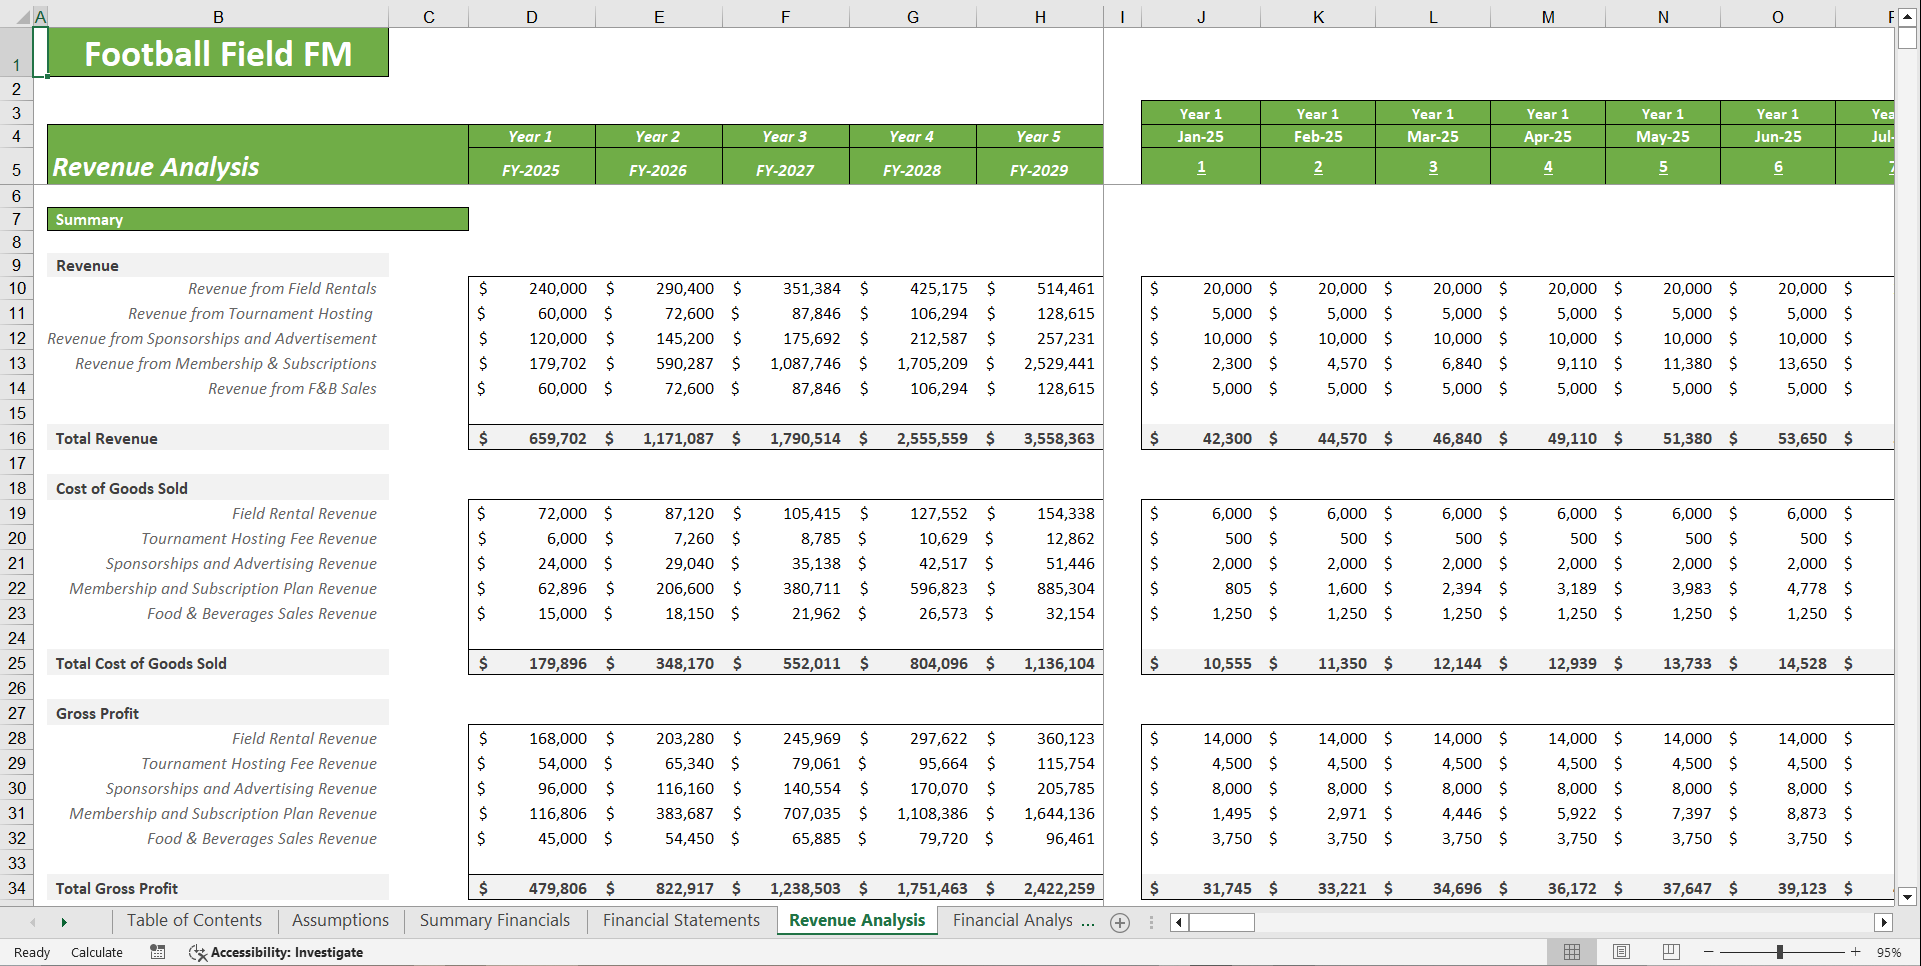Click the macro recording icon in the status bar
The height and width of the screenshot is (966, 1921).
pyautogui.click(x=157, y=952)
